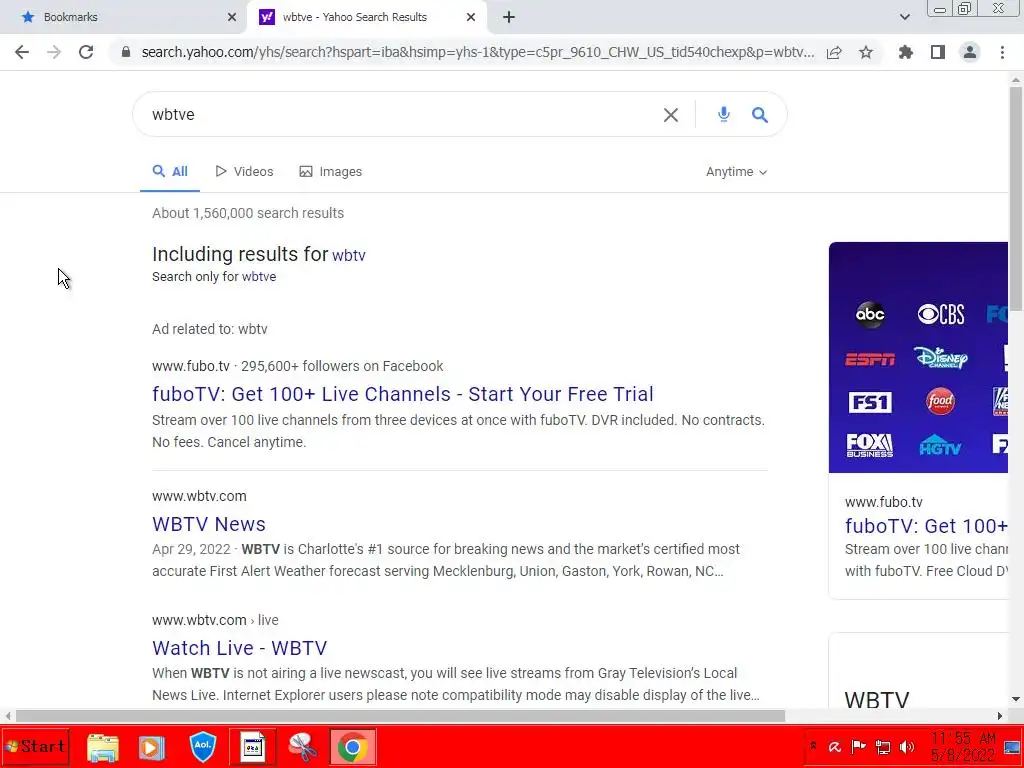Select the All results tab
The width and height of the screenshot is (1024, 768).
click(170, 172)
